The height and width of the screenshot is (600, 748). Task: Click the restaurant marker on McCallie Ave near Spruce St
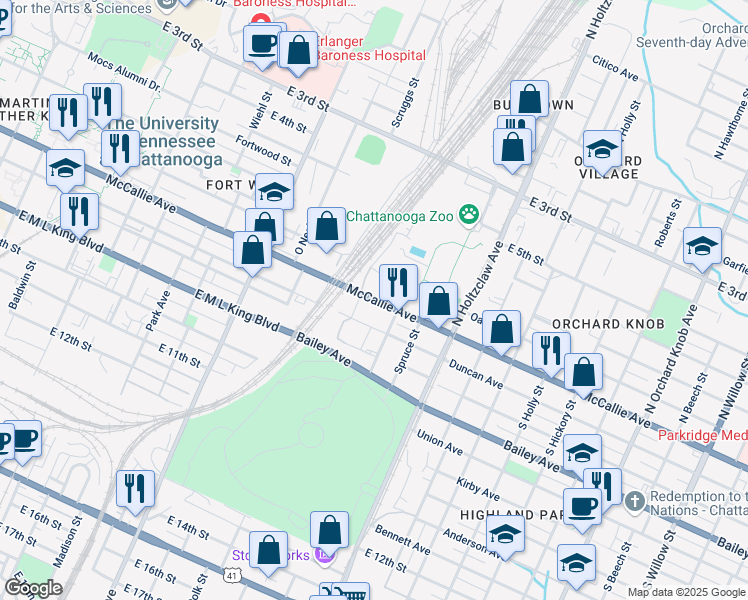point(398,286)
